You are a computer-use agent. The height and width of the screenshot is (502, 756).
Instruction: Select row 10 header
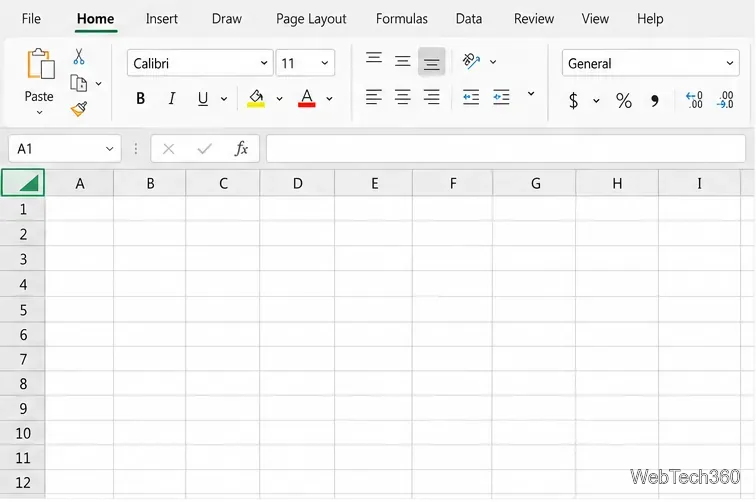coord(23,433)
